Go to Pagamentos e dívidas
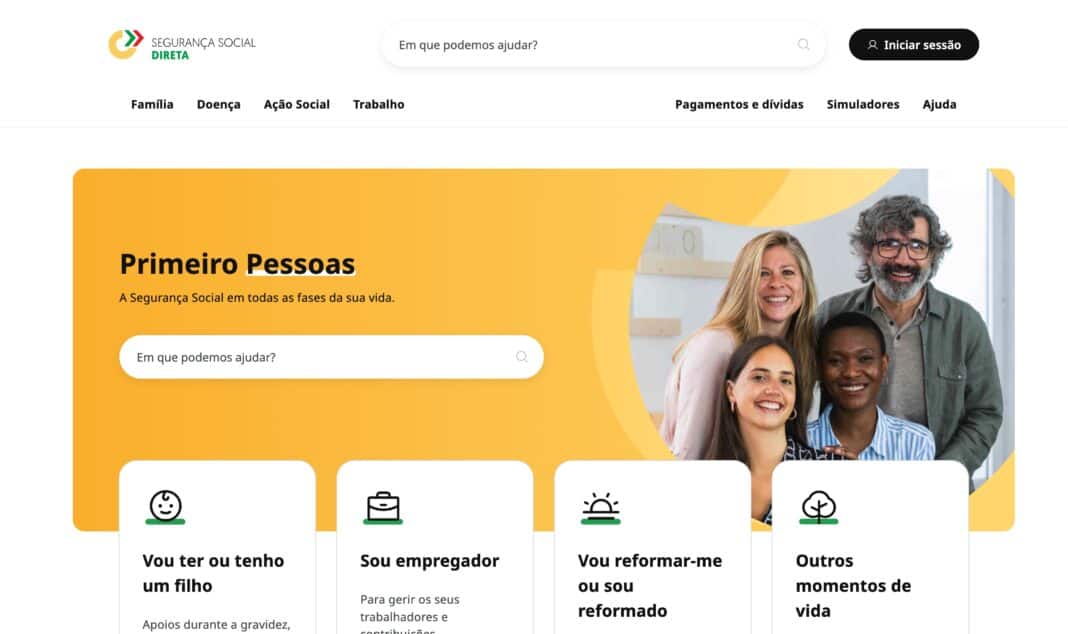The image size is (1068, 634). tap(739, 104)
